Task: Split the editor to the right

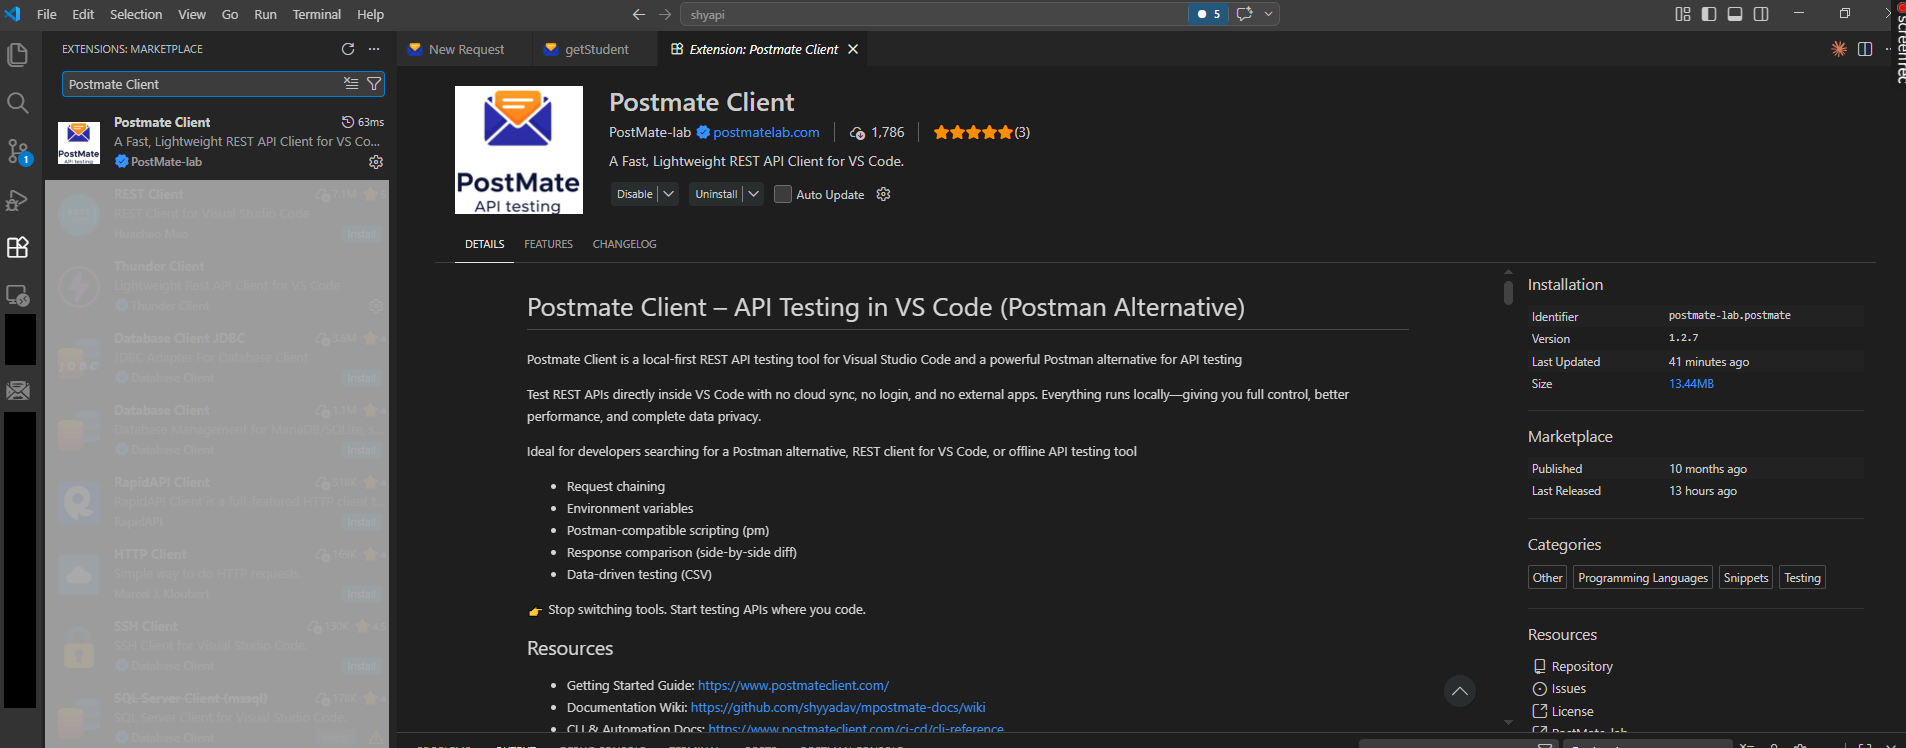Action: (x=1865, y=49)
